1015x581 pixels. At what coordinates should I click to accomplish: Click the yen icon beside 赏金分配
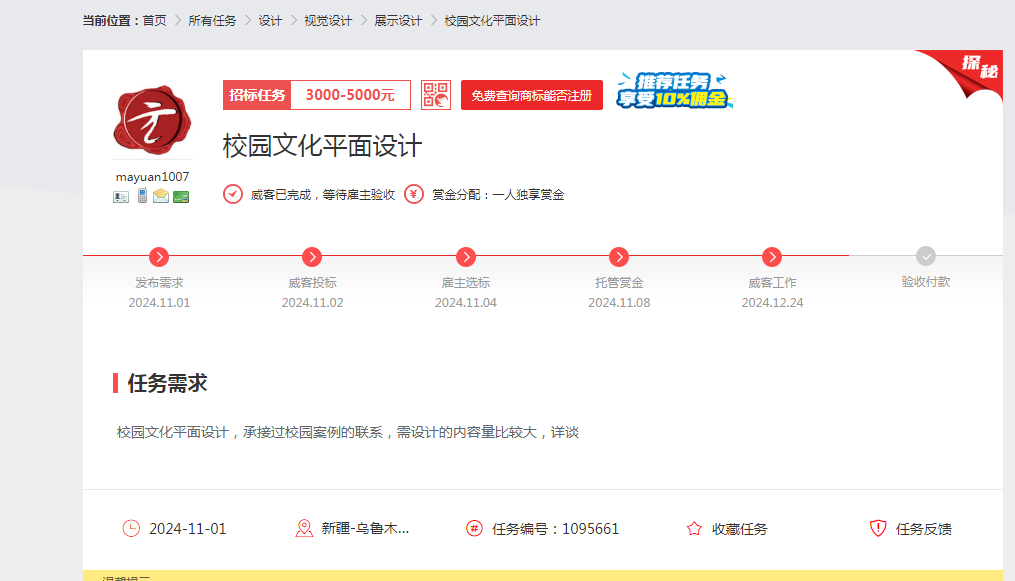pyautogui.click(x=414, y=194)
